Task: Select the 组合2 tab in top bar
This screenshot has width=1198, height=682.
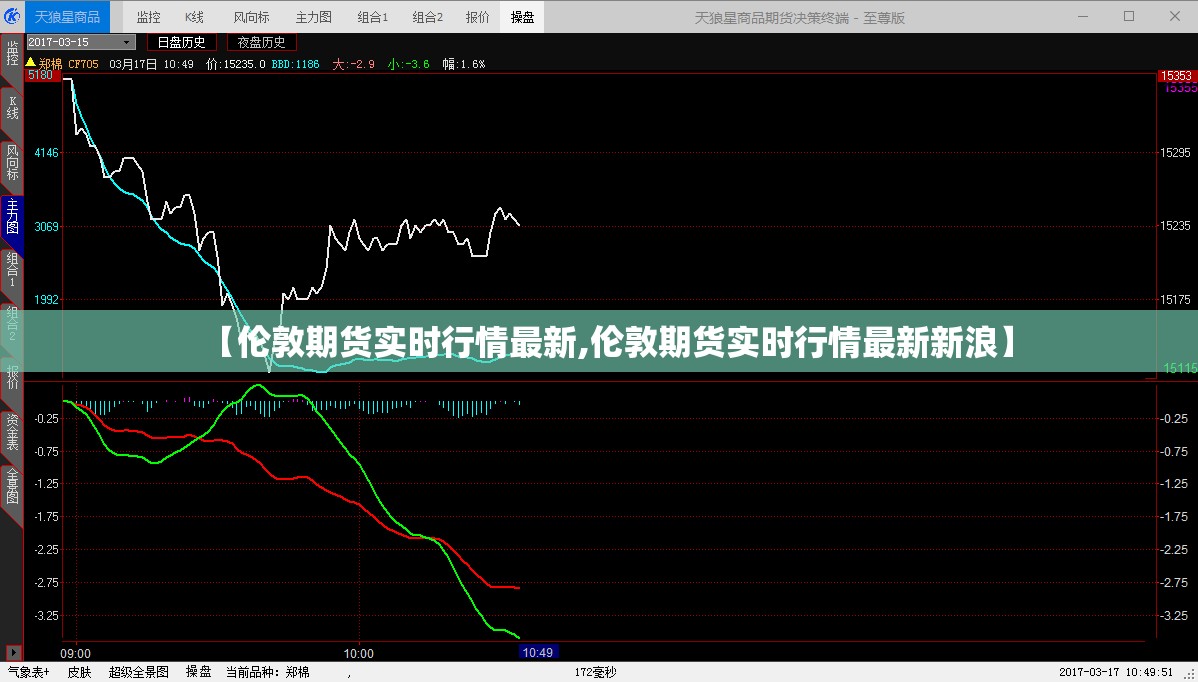Action: pyautogui.click(x=427, y=17)
